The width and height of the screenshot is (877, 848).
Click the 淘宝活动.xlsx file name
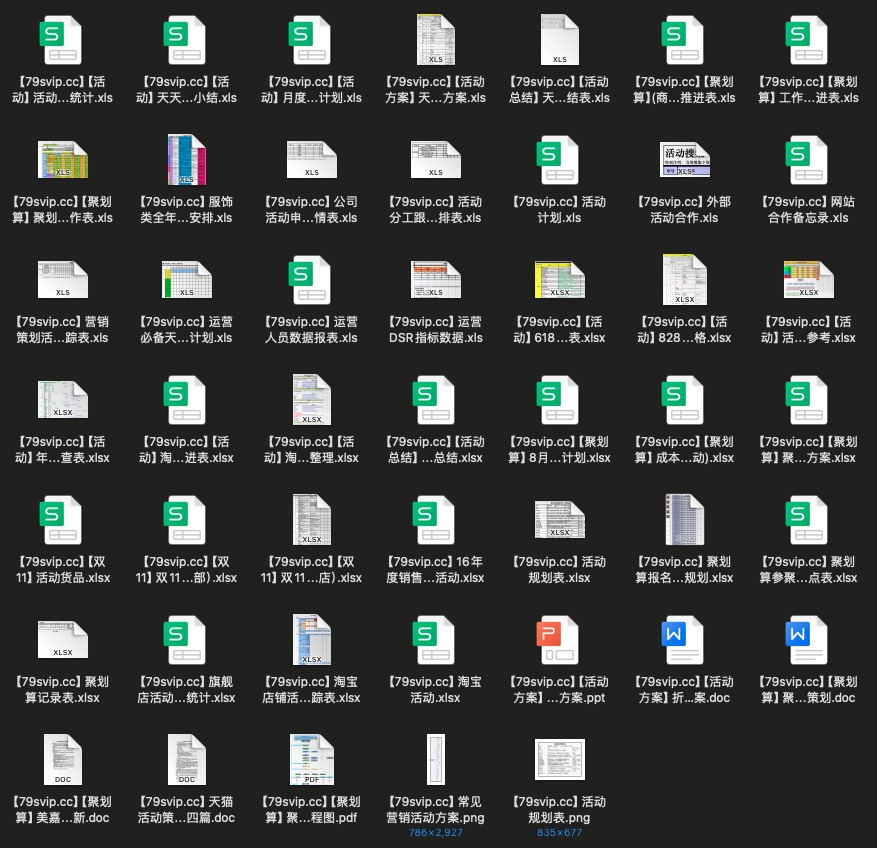(436, 690)
